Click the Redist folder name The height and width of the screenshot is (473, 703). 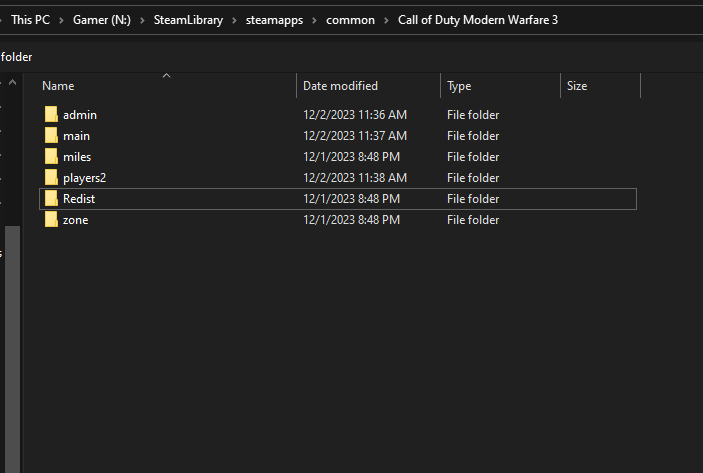[x=79, y=199]
